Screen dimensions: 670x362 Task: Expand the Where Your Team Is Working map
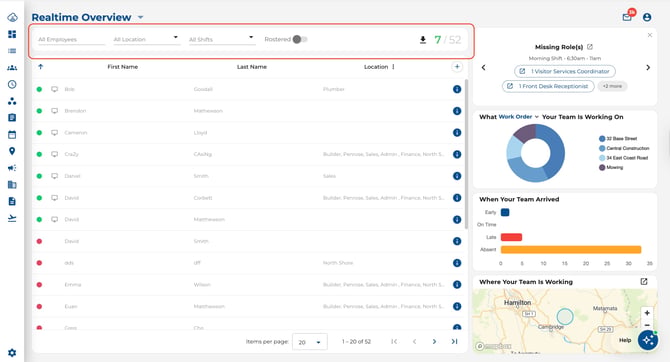[x=644, y=282]
